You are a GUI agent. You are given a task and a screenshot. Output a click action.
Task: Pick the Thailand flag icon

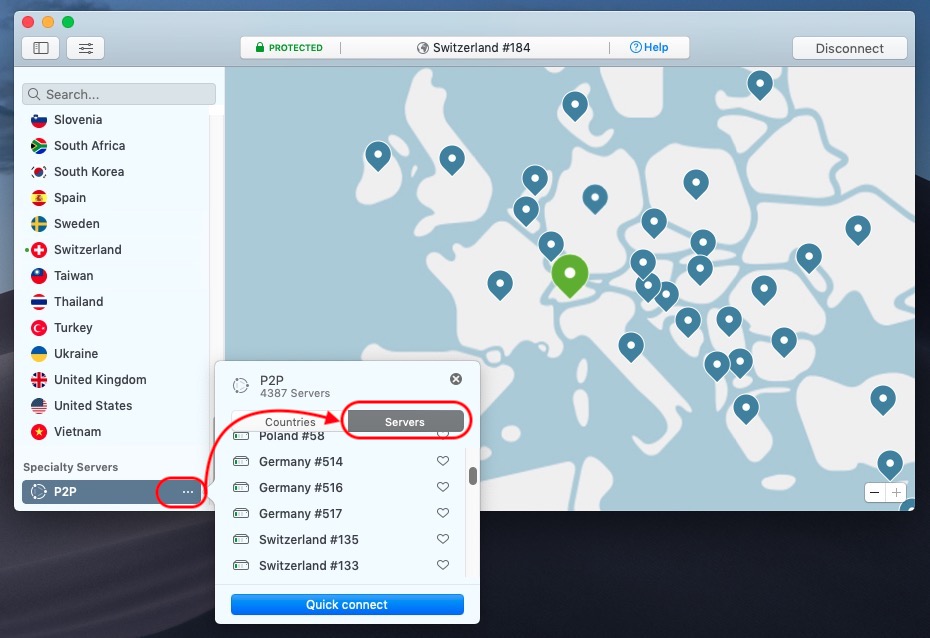(39, 302)
